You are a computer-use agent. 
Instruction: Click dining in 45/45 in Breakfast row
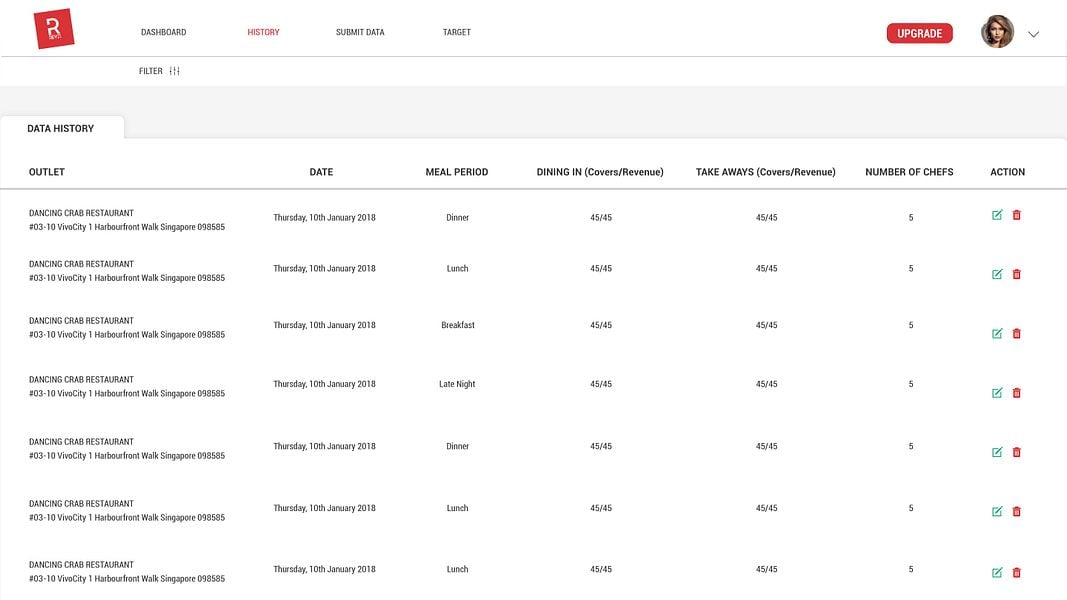601,325
